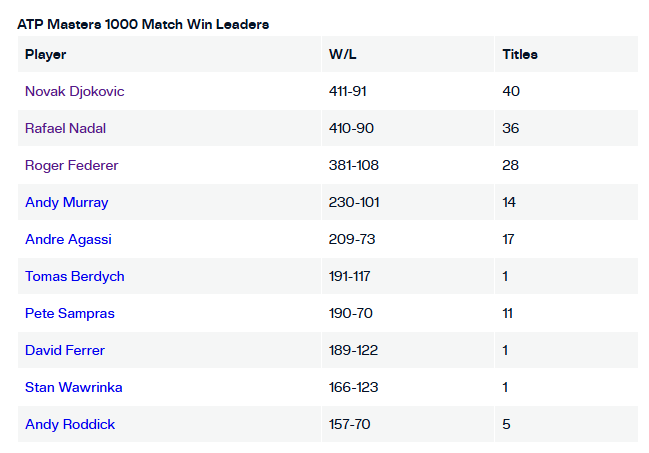Click Roddick's 157-70 record cell
Viewport: 649px width, 453px height.
click(408, 424)
